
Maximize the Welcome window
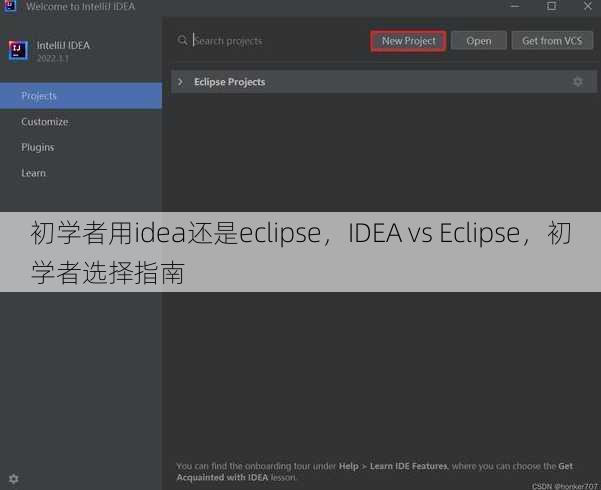coord(551,6)
